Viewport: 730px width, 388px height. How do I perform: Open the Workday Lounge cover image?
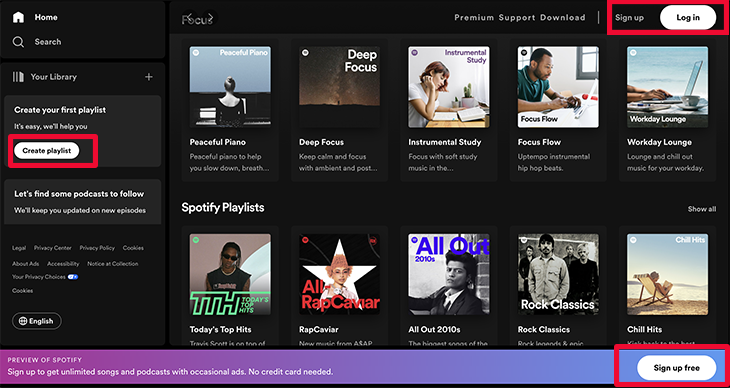click(668, 87)
